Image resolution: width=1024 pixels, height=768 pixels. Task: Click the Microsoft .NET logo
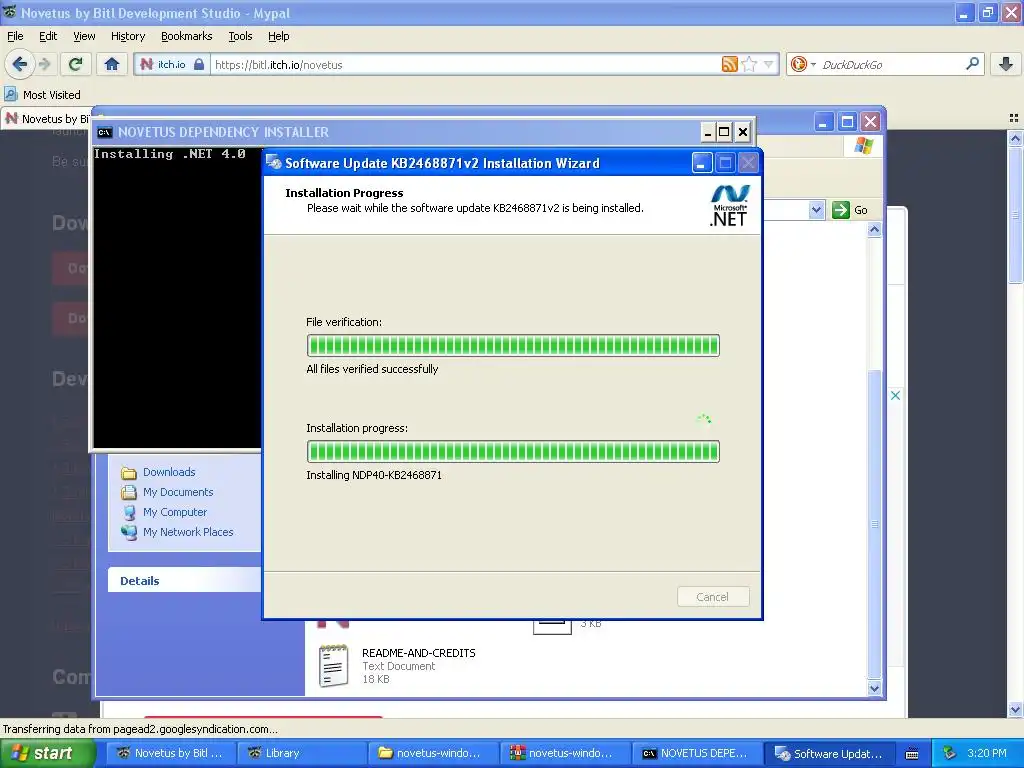729,206
